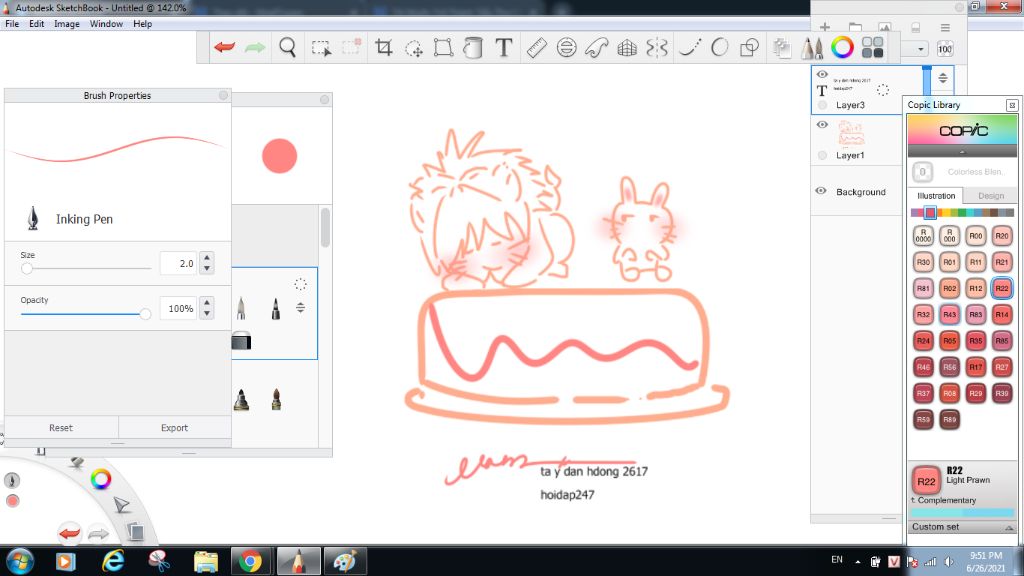
Task: Enable the French Curve guide
Action: click(x=596, y=47)
